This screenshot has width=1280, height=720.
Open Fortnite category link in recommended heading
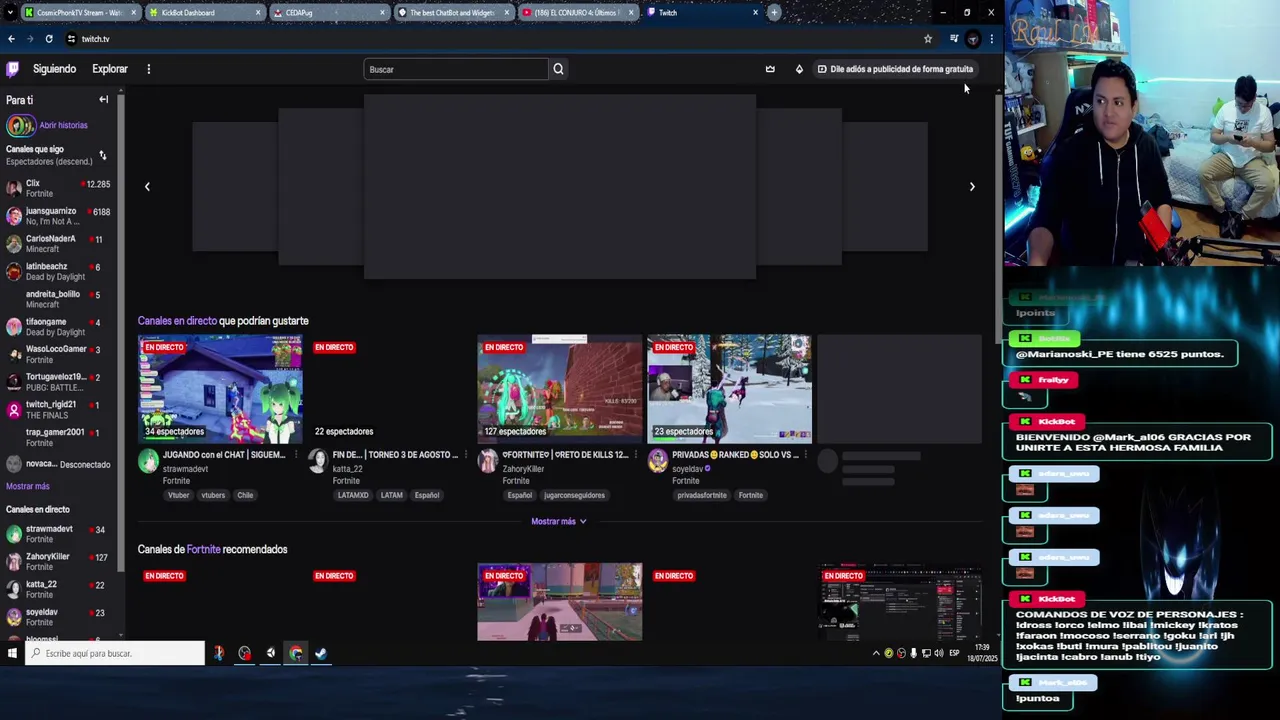(x=203, y=549)
